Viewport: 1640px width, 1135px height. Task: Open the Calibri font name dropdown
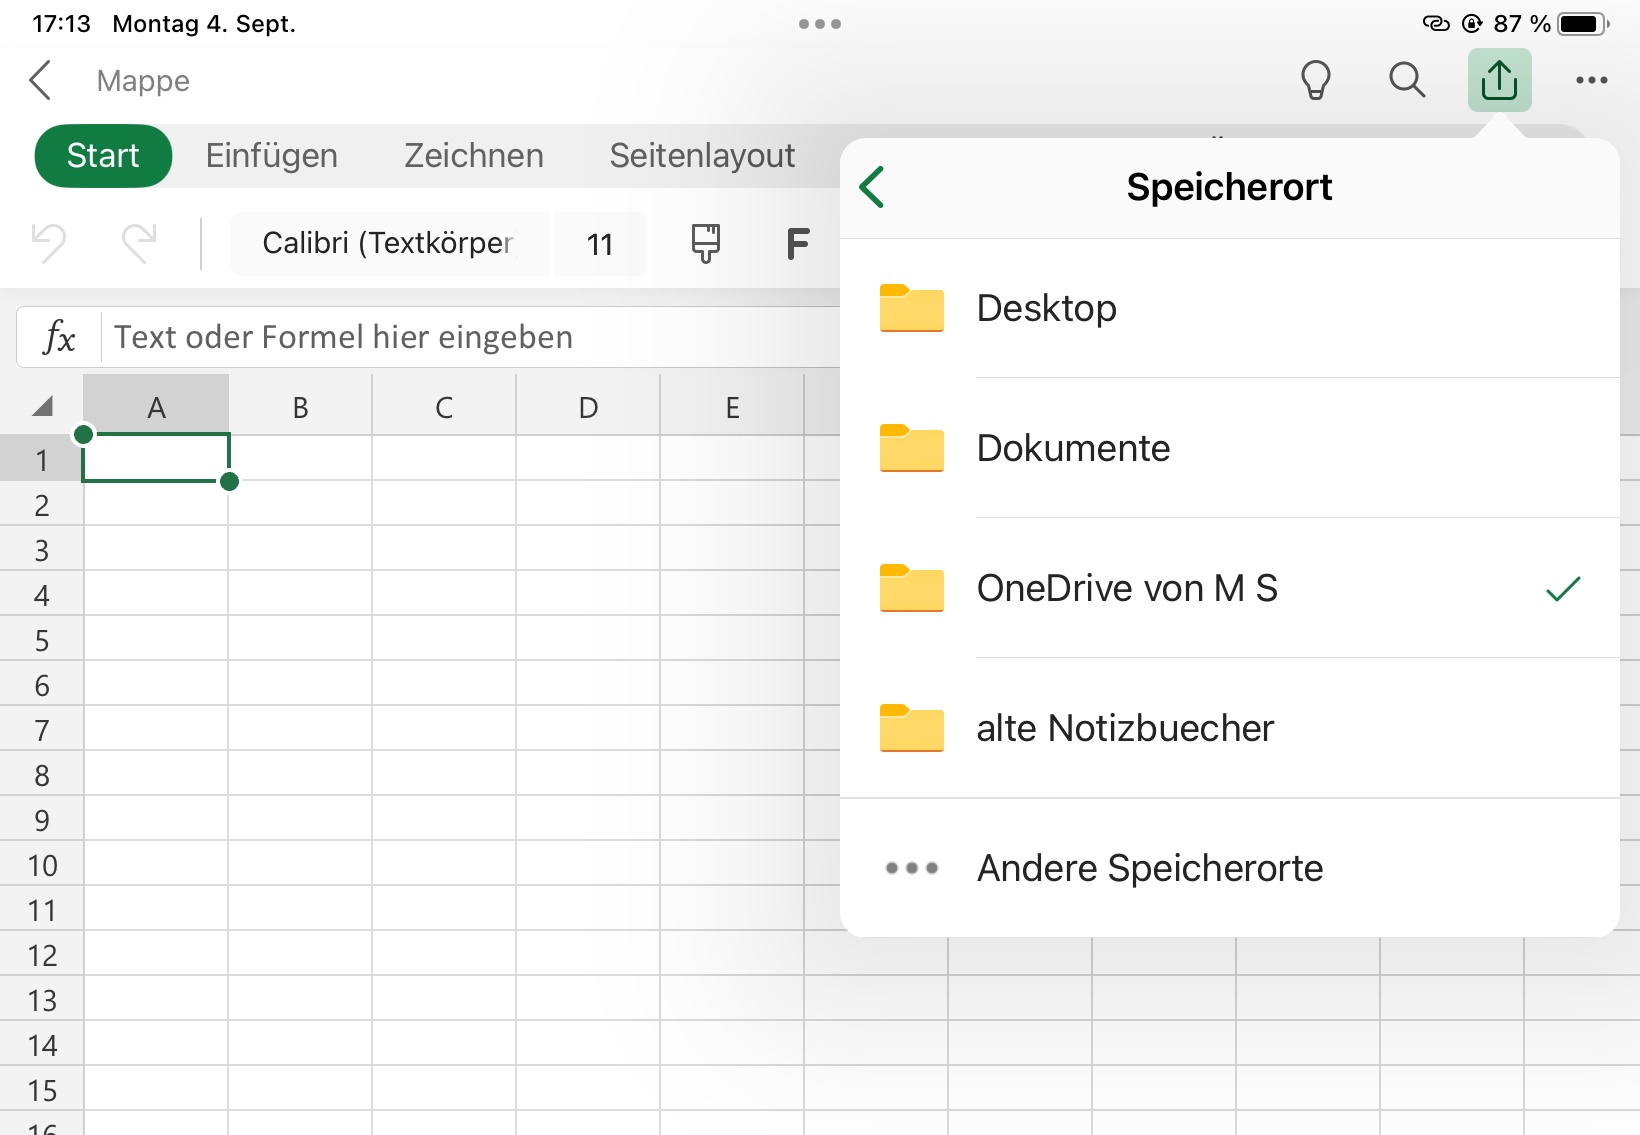tap(388, 243)
